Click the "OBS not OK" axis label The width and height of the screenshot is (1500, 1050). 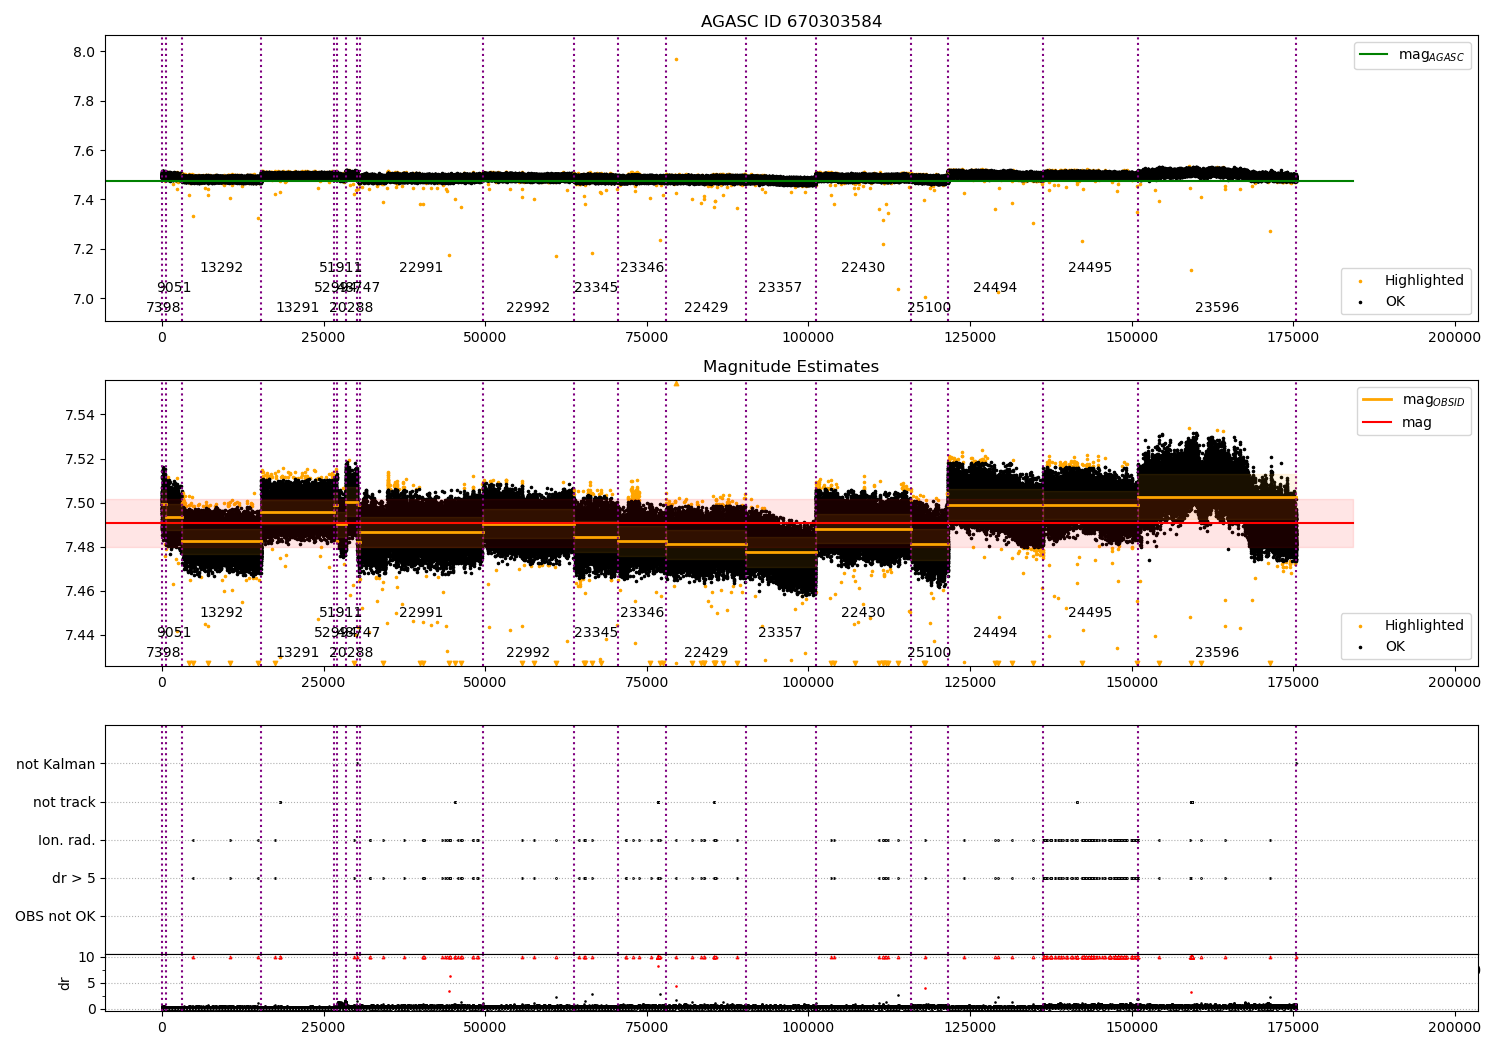click(x=56, y=917)
